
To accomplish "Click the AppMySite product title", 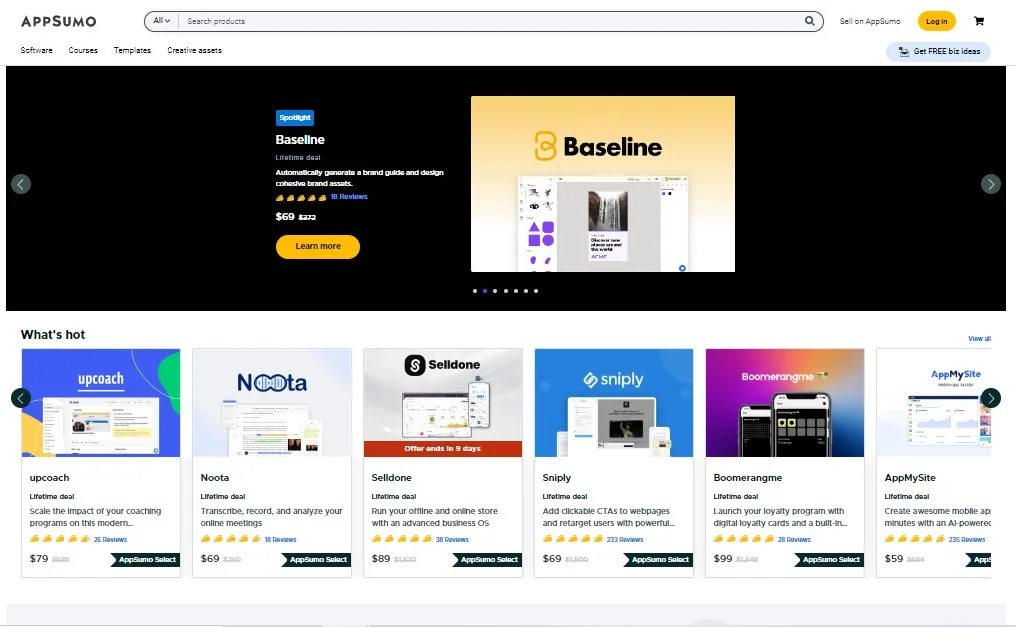I will coord(910,477).
